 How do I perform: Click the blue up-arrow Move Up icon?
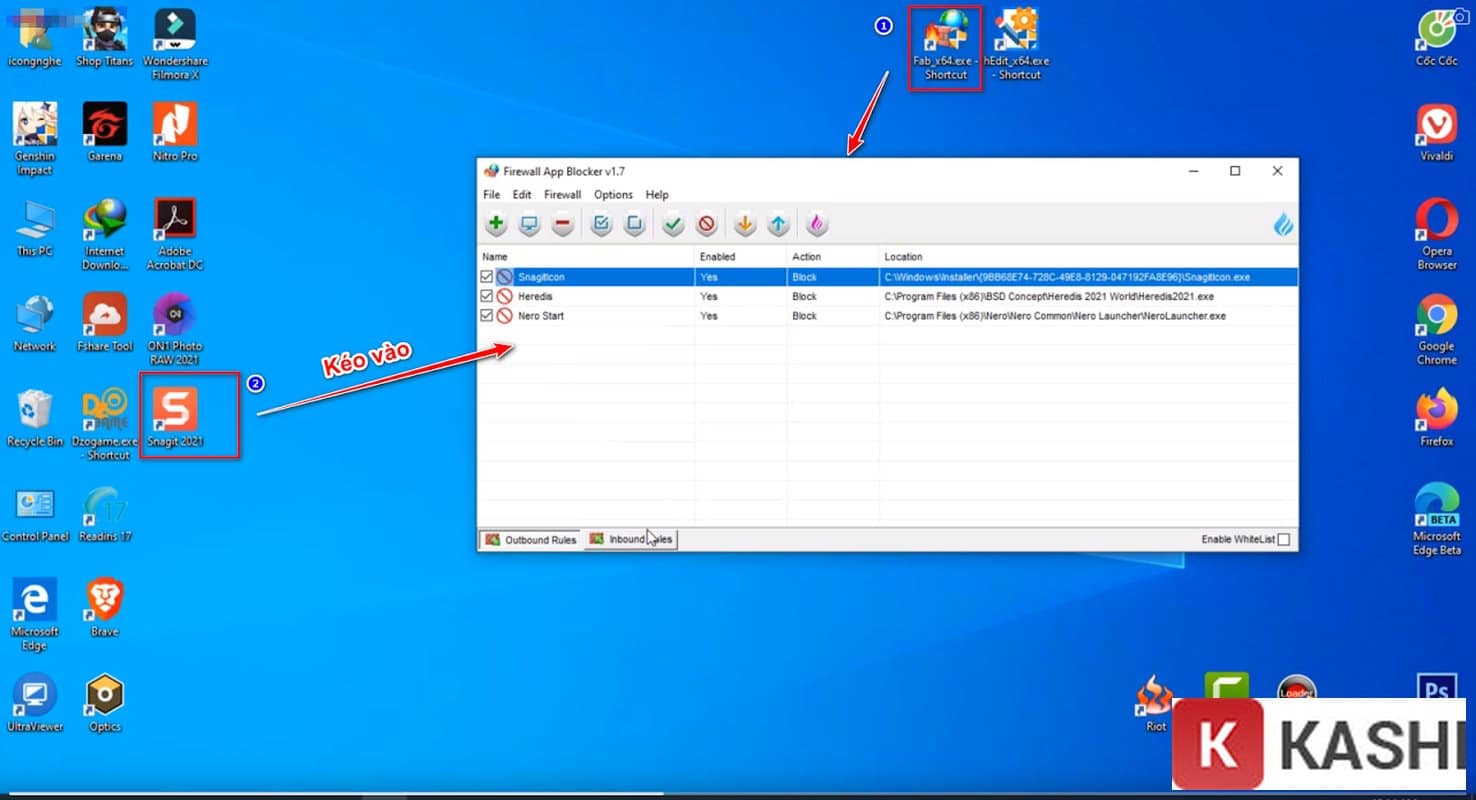(x=778, y=224)
